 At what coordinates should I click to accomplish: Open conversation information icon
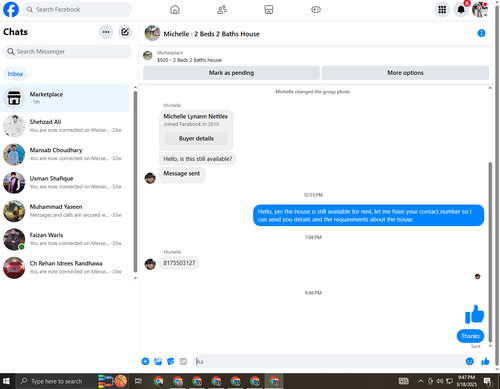[x=481, y=33]
